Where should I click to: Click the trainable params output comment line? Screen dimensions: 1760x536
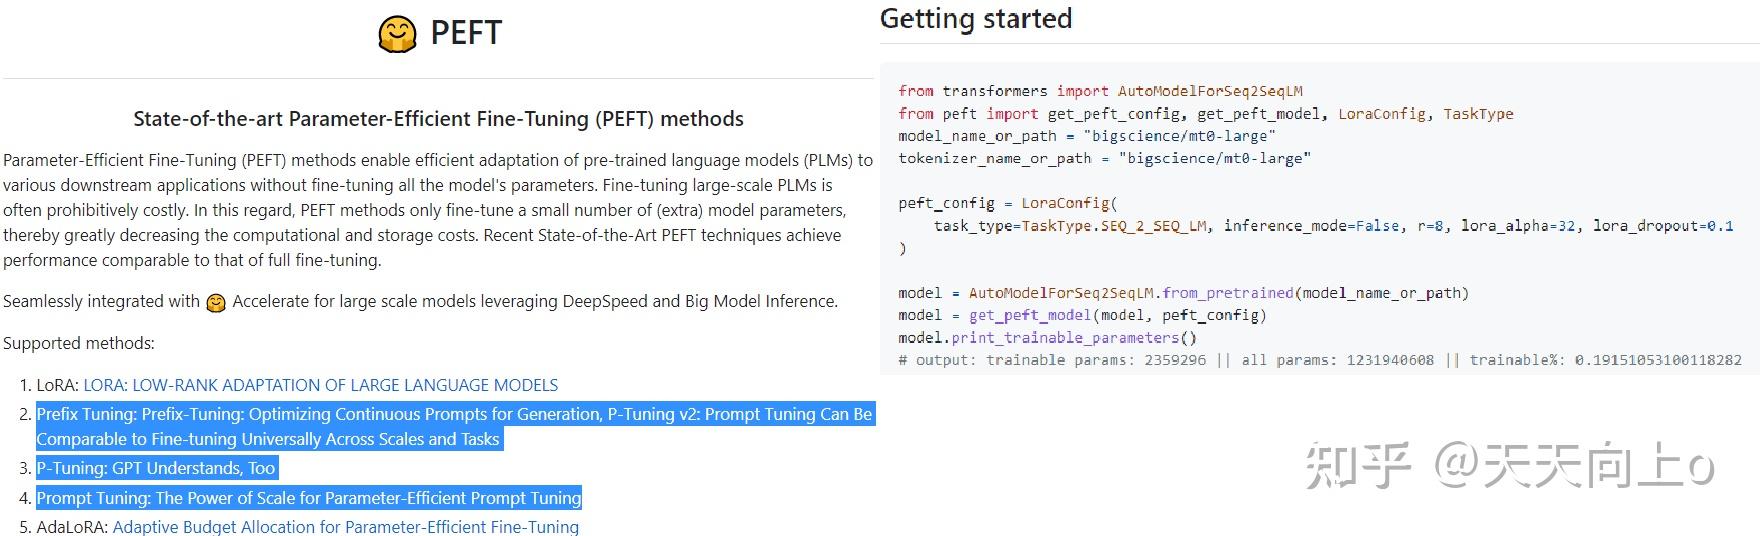(x=1319, y=360)
